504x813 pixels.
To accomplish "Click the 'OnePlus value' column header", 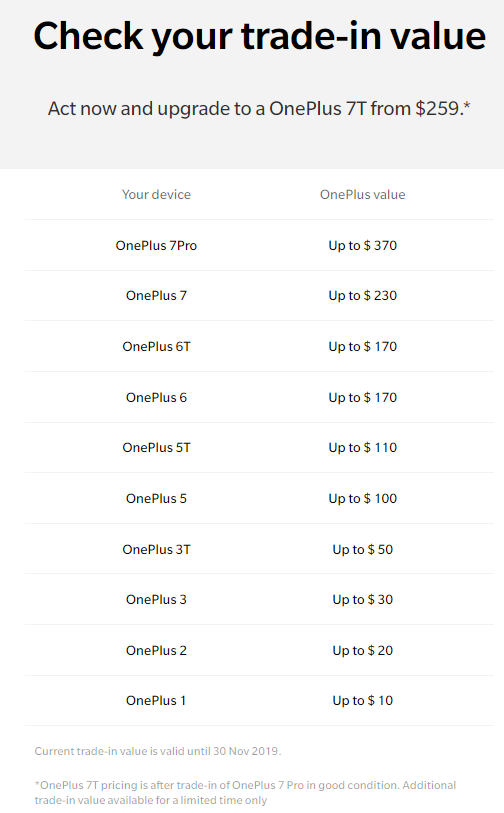I will coord(362,194).
